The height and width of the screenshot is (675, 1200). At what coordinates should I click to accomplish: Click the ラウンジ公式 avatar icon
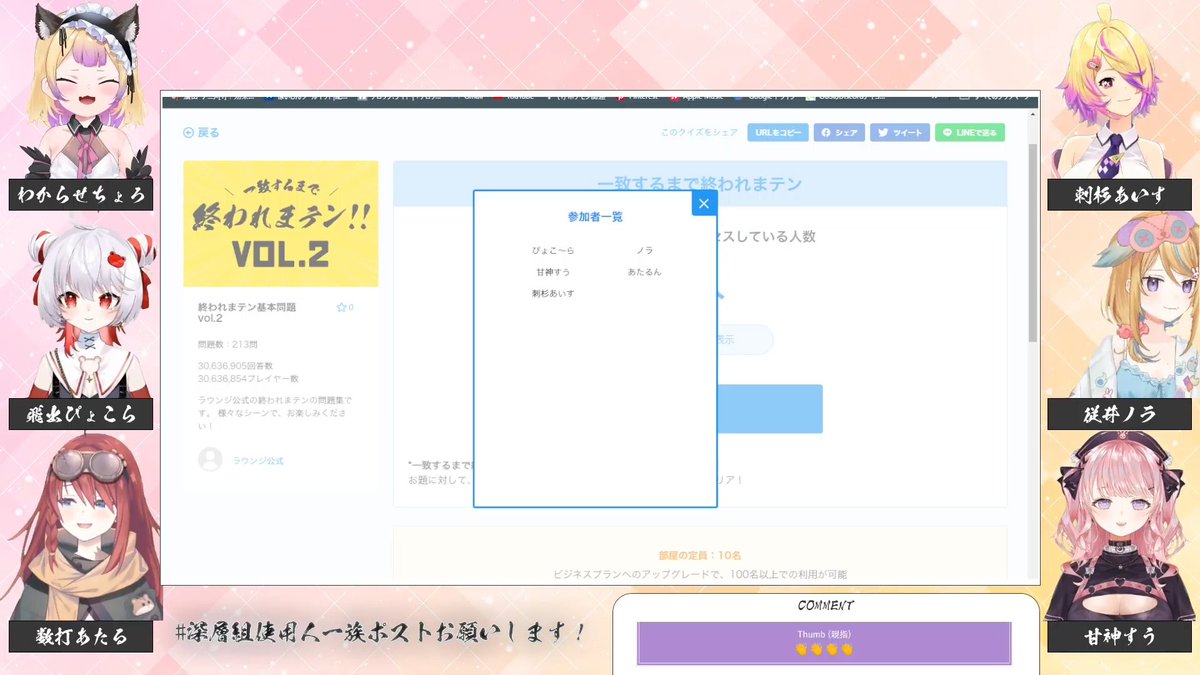tap(210, 459)
